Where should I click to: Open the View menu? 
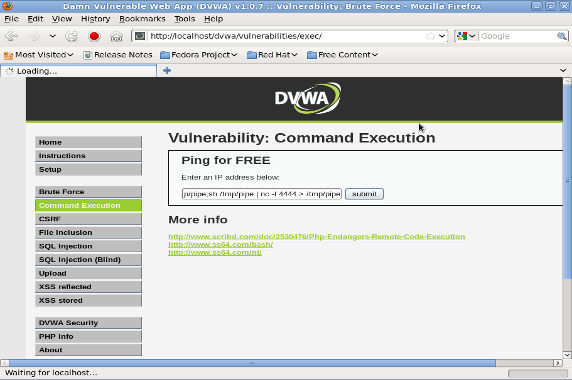tap(62, 19)
